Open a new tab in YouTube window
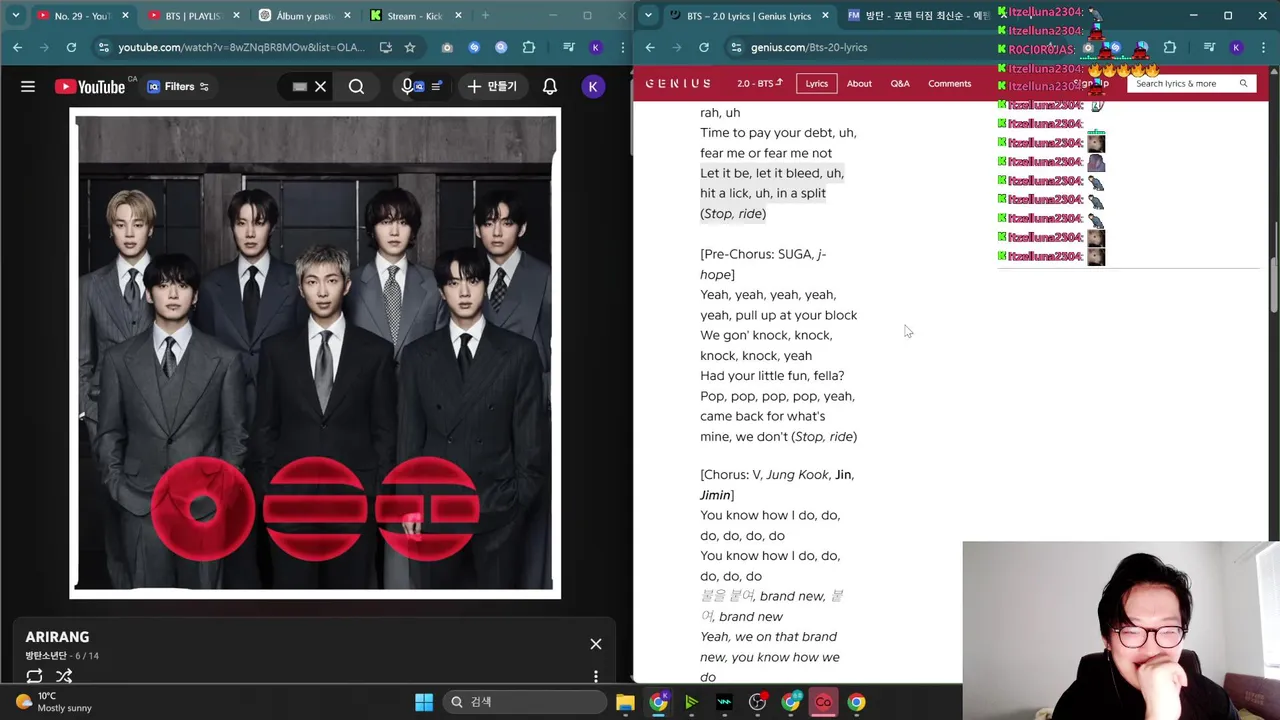This screenshot has height=720, width=1280. pos(485,16)
